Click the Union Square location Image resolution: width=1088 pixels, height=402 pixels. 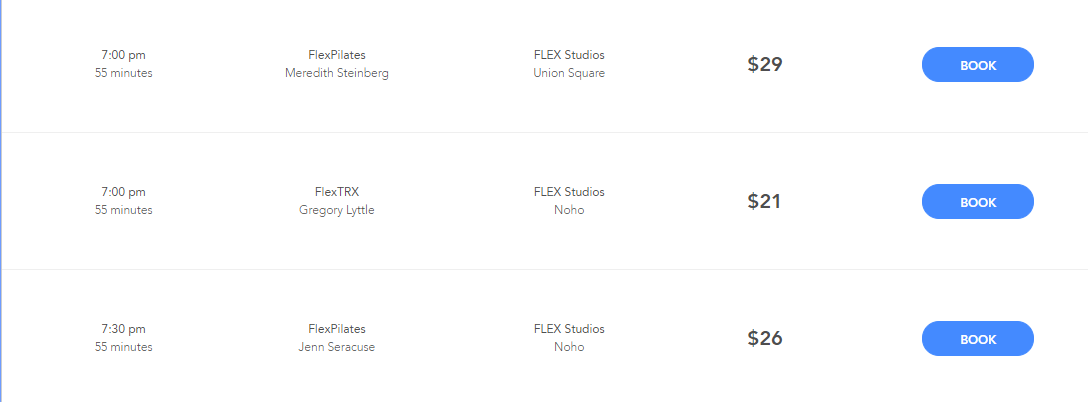[x=569, y=73]
